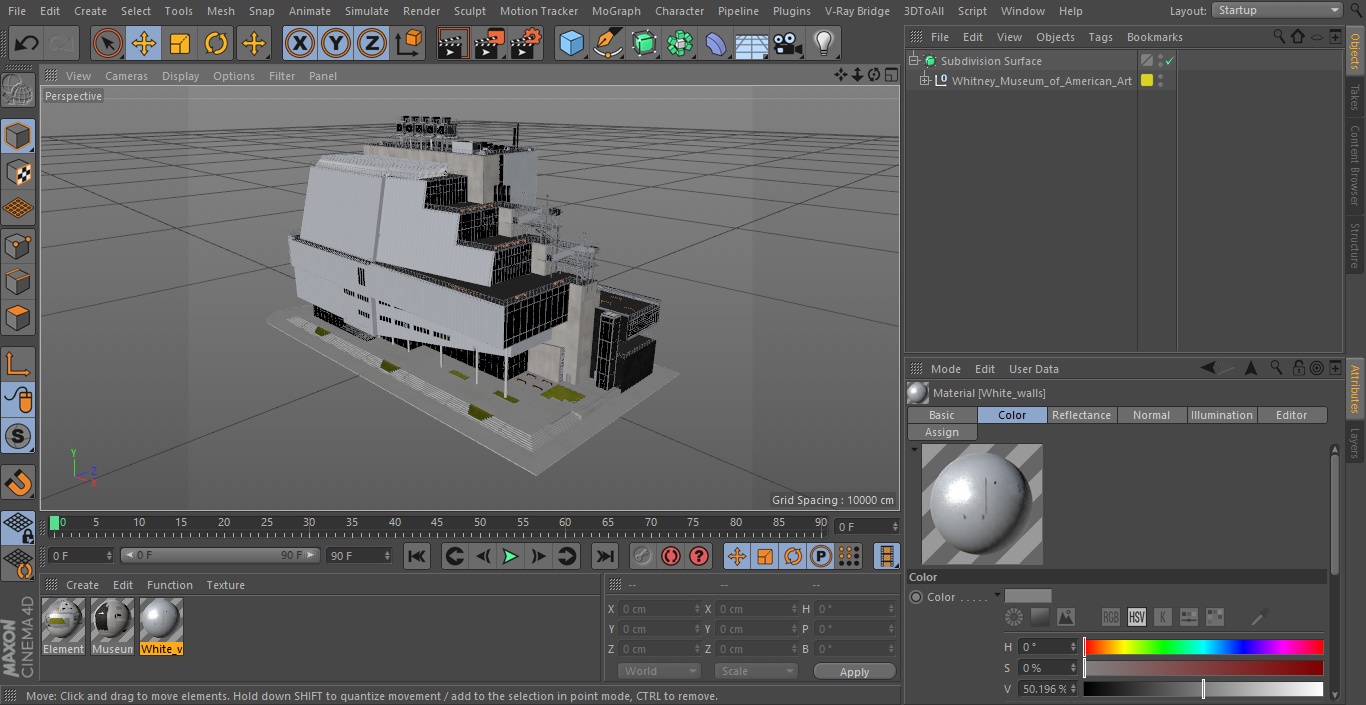
Task: Select the Spline Pen tool
Action: coord(607,43)
